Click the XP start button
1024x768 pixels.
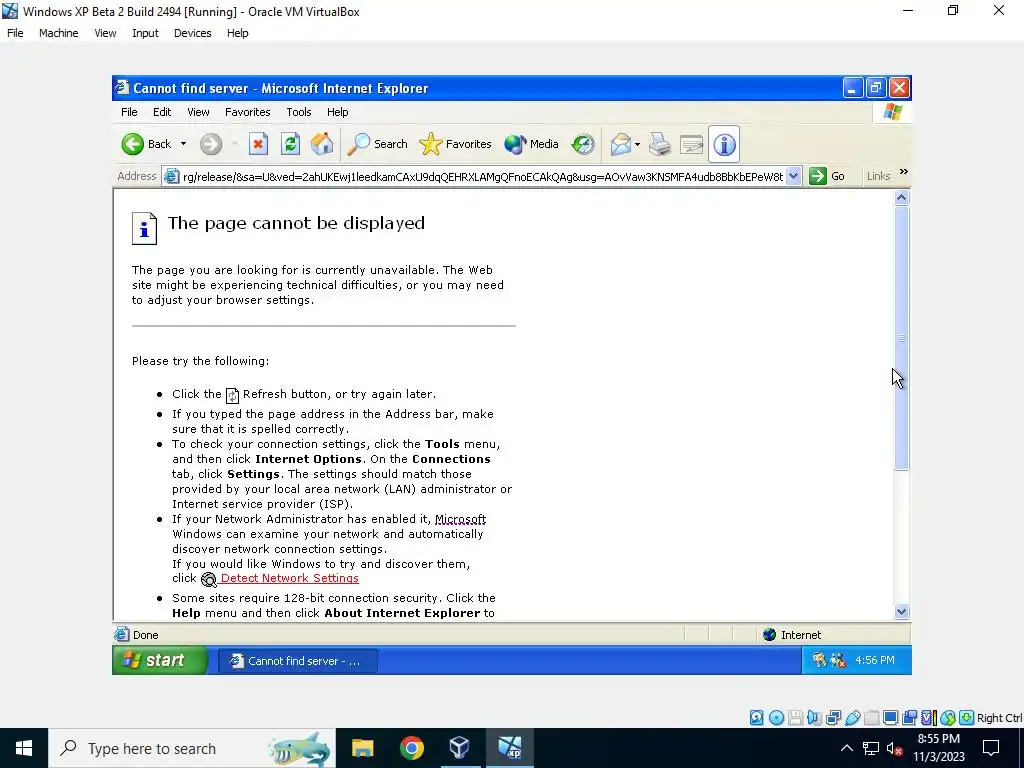pyautogui.click(x=159, y=660)
